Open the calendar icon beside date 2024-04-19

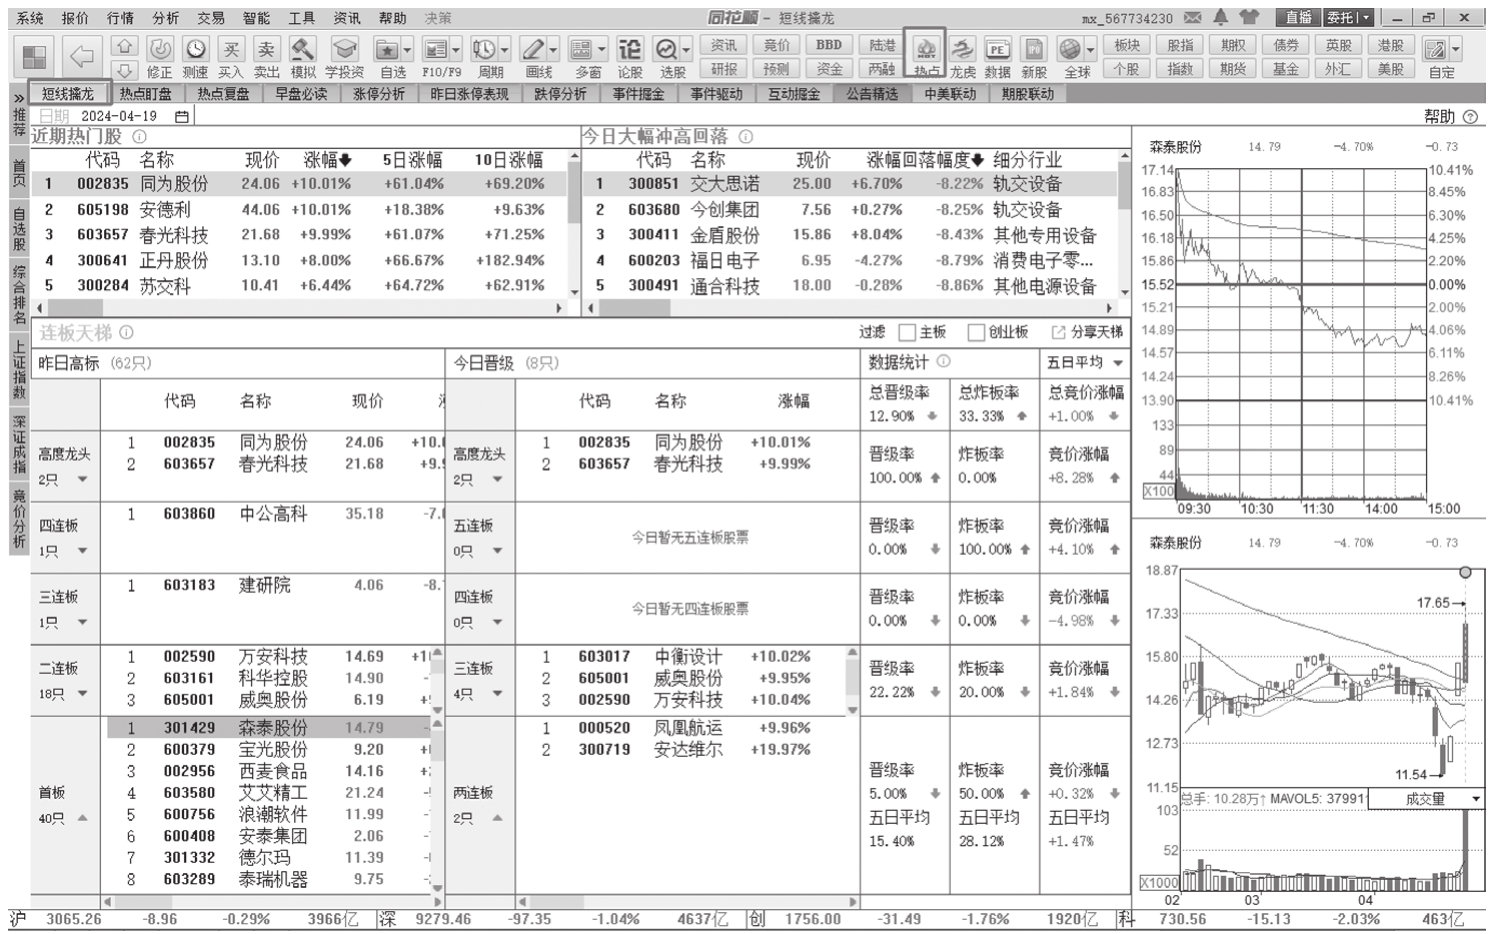click(x=181, y=116)
